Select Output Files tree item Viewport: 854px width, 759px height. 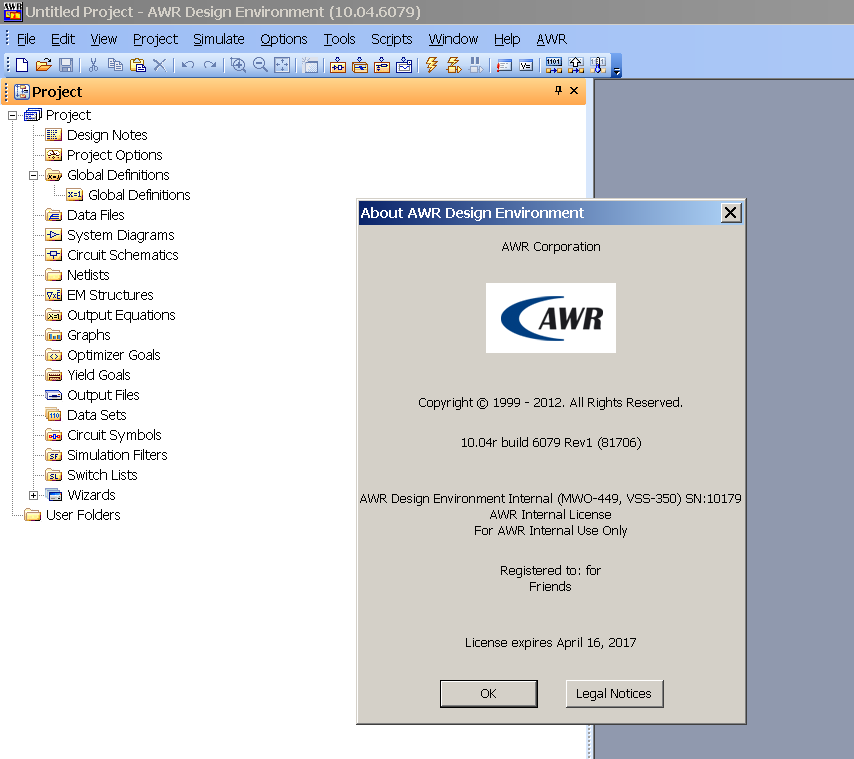[x=103, y=395]
